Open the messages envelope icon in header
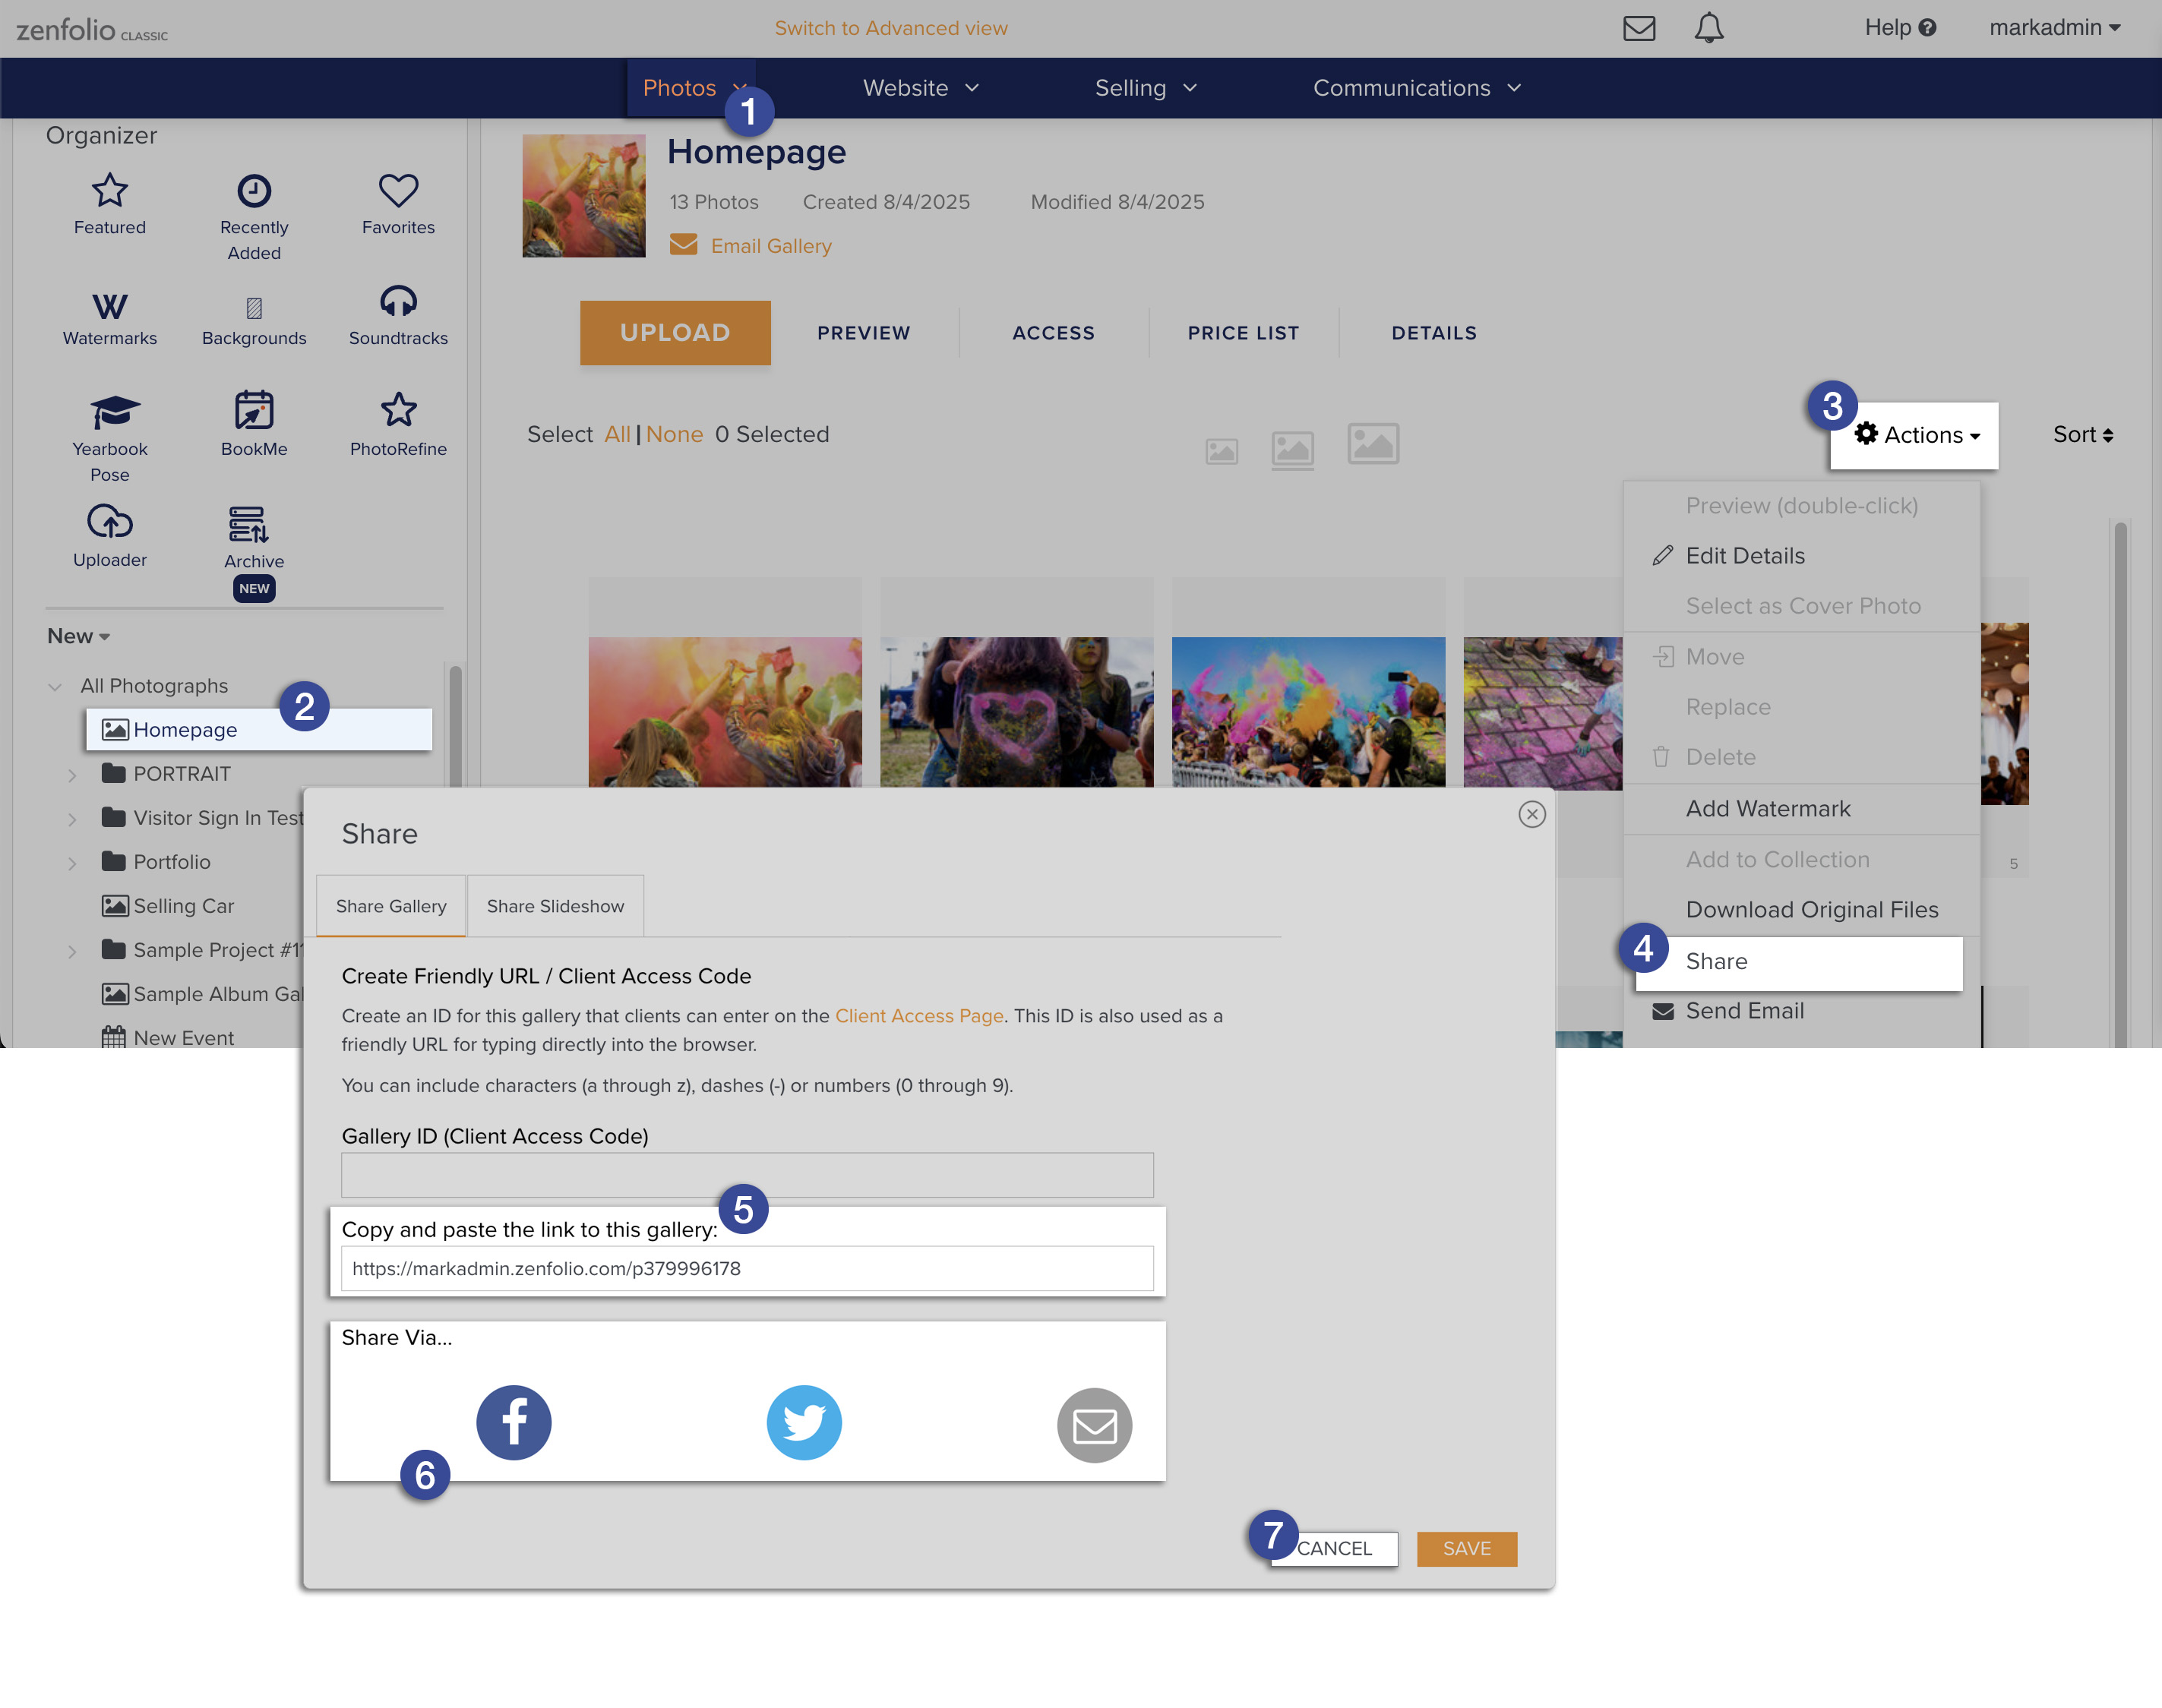2162x1708 pixels. 1639,28
